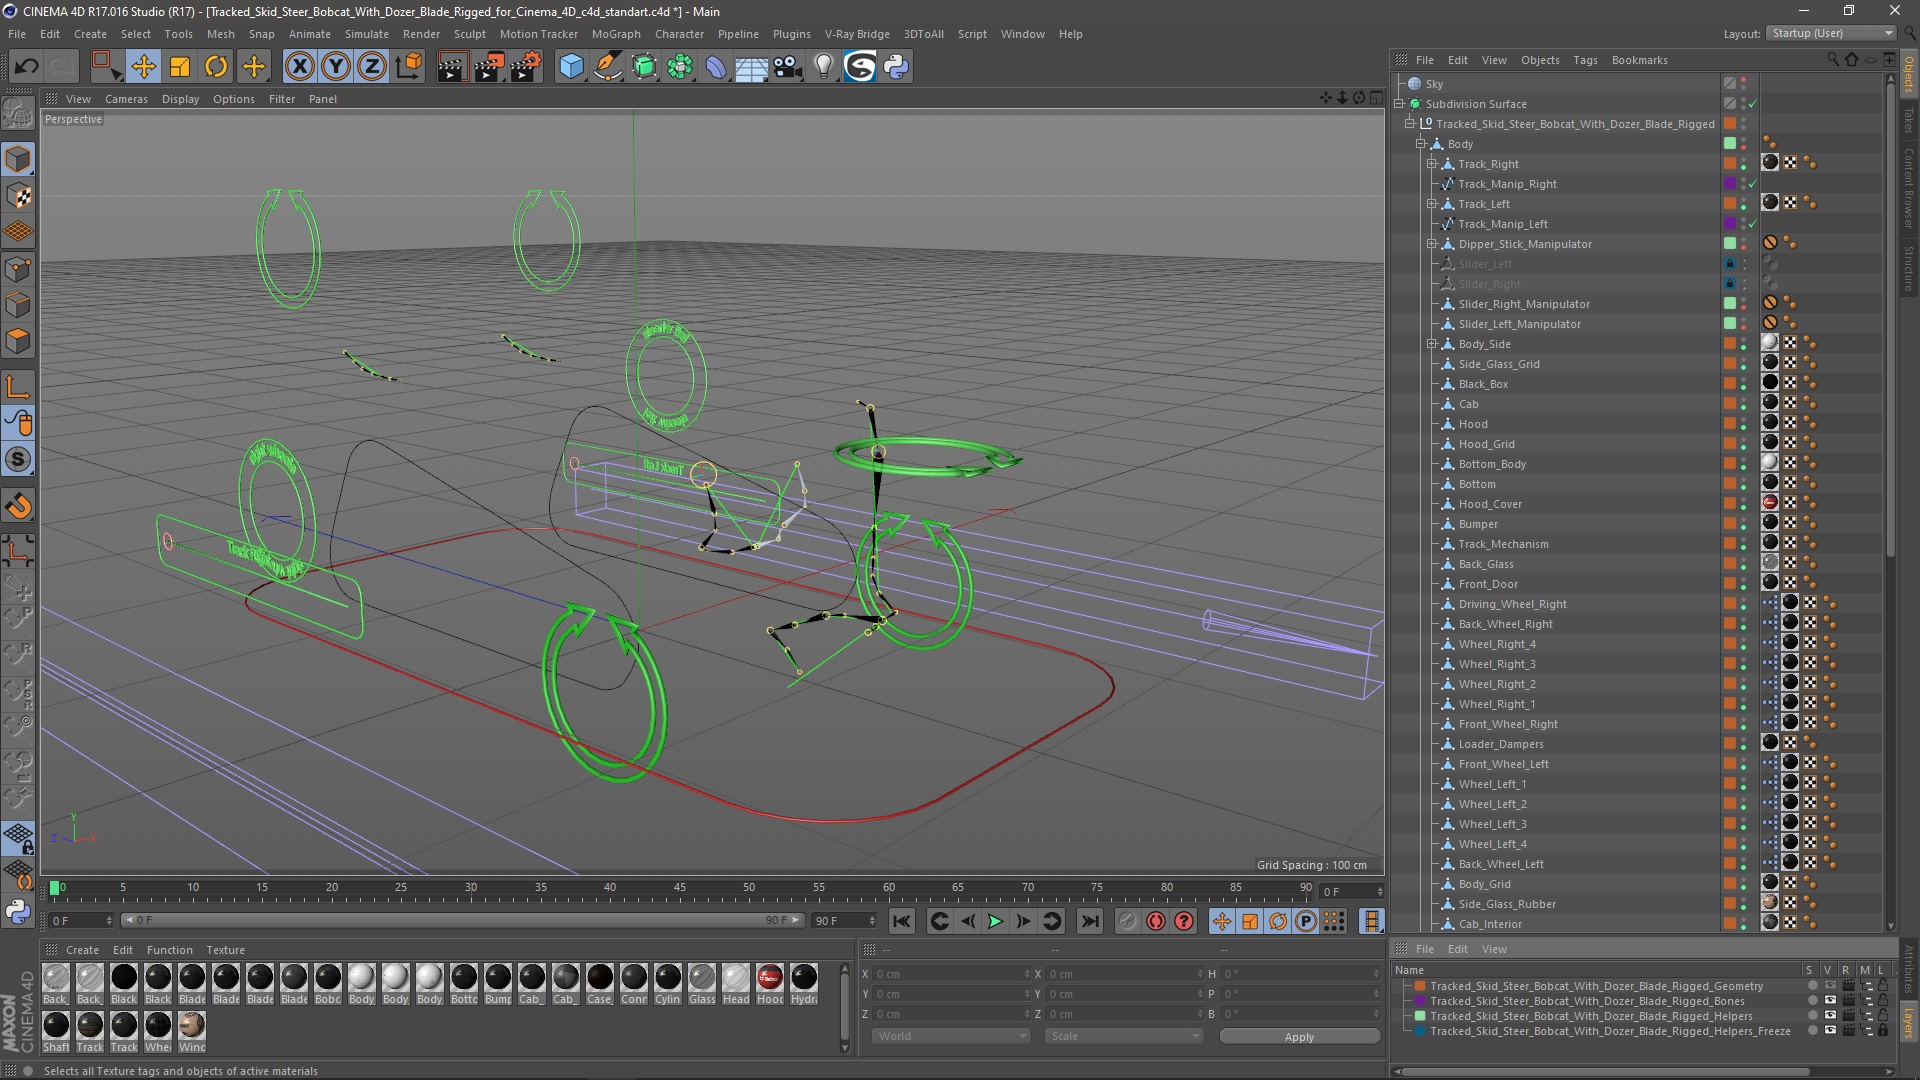Open material manager Function menu
1920x1080 pixels.
(x=169, y=950)
